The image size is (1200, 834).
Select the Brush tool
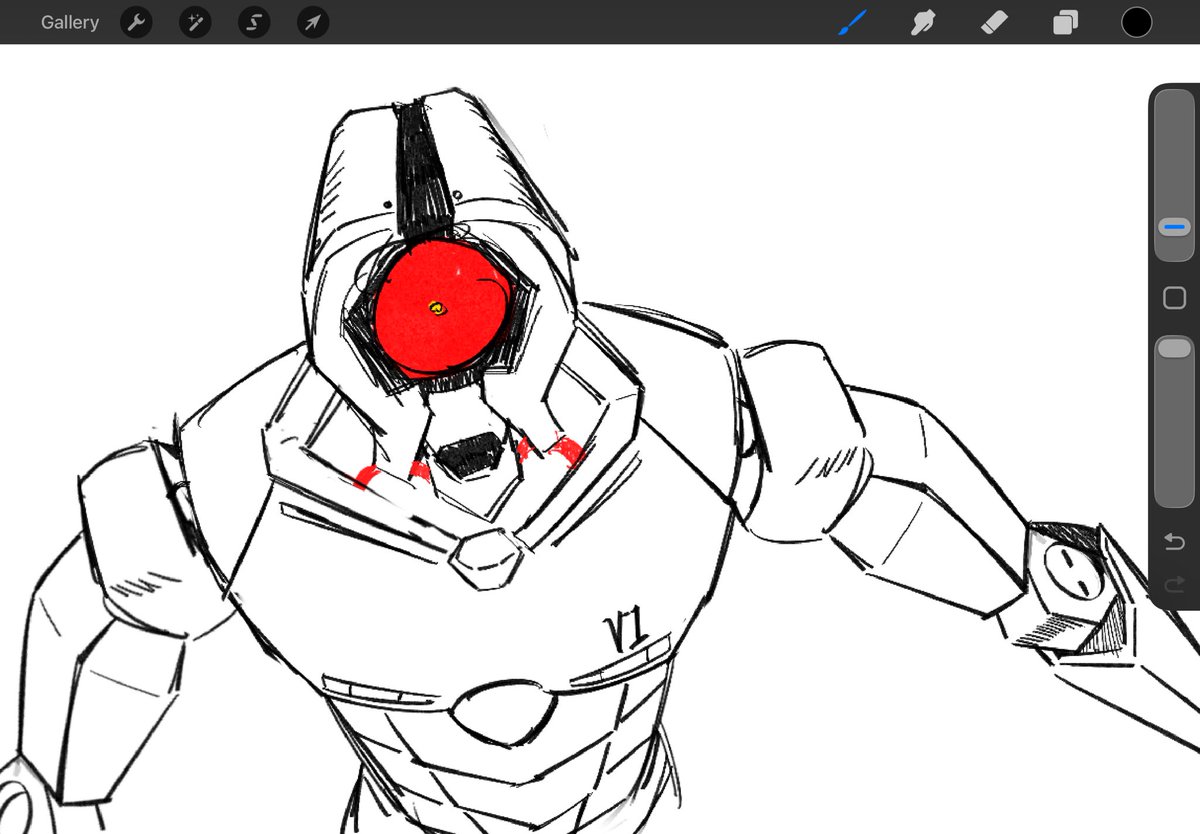click(853, 22)
